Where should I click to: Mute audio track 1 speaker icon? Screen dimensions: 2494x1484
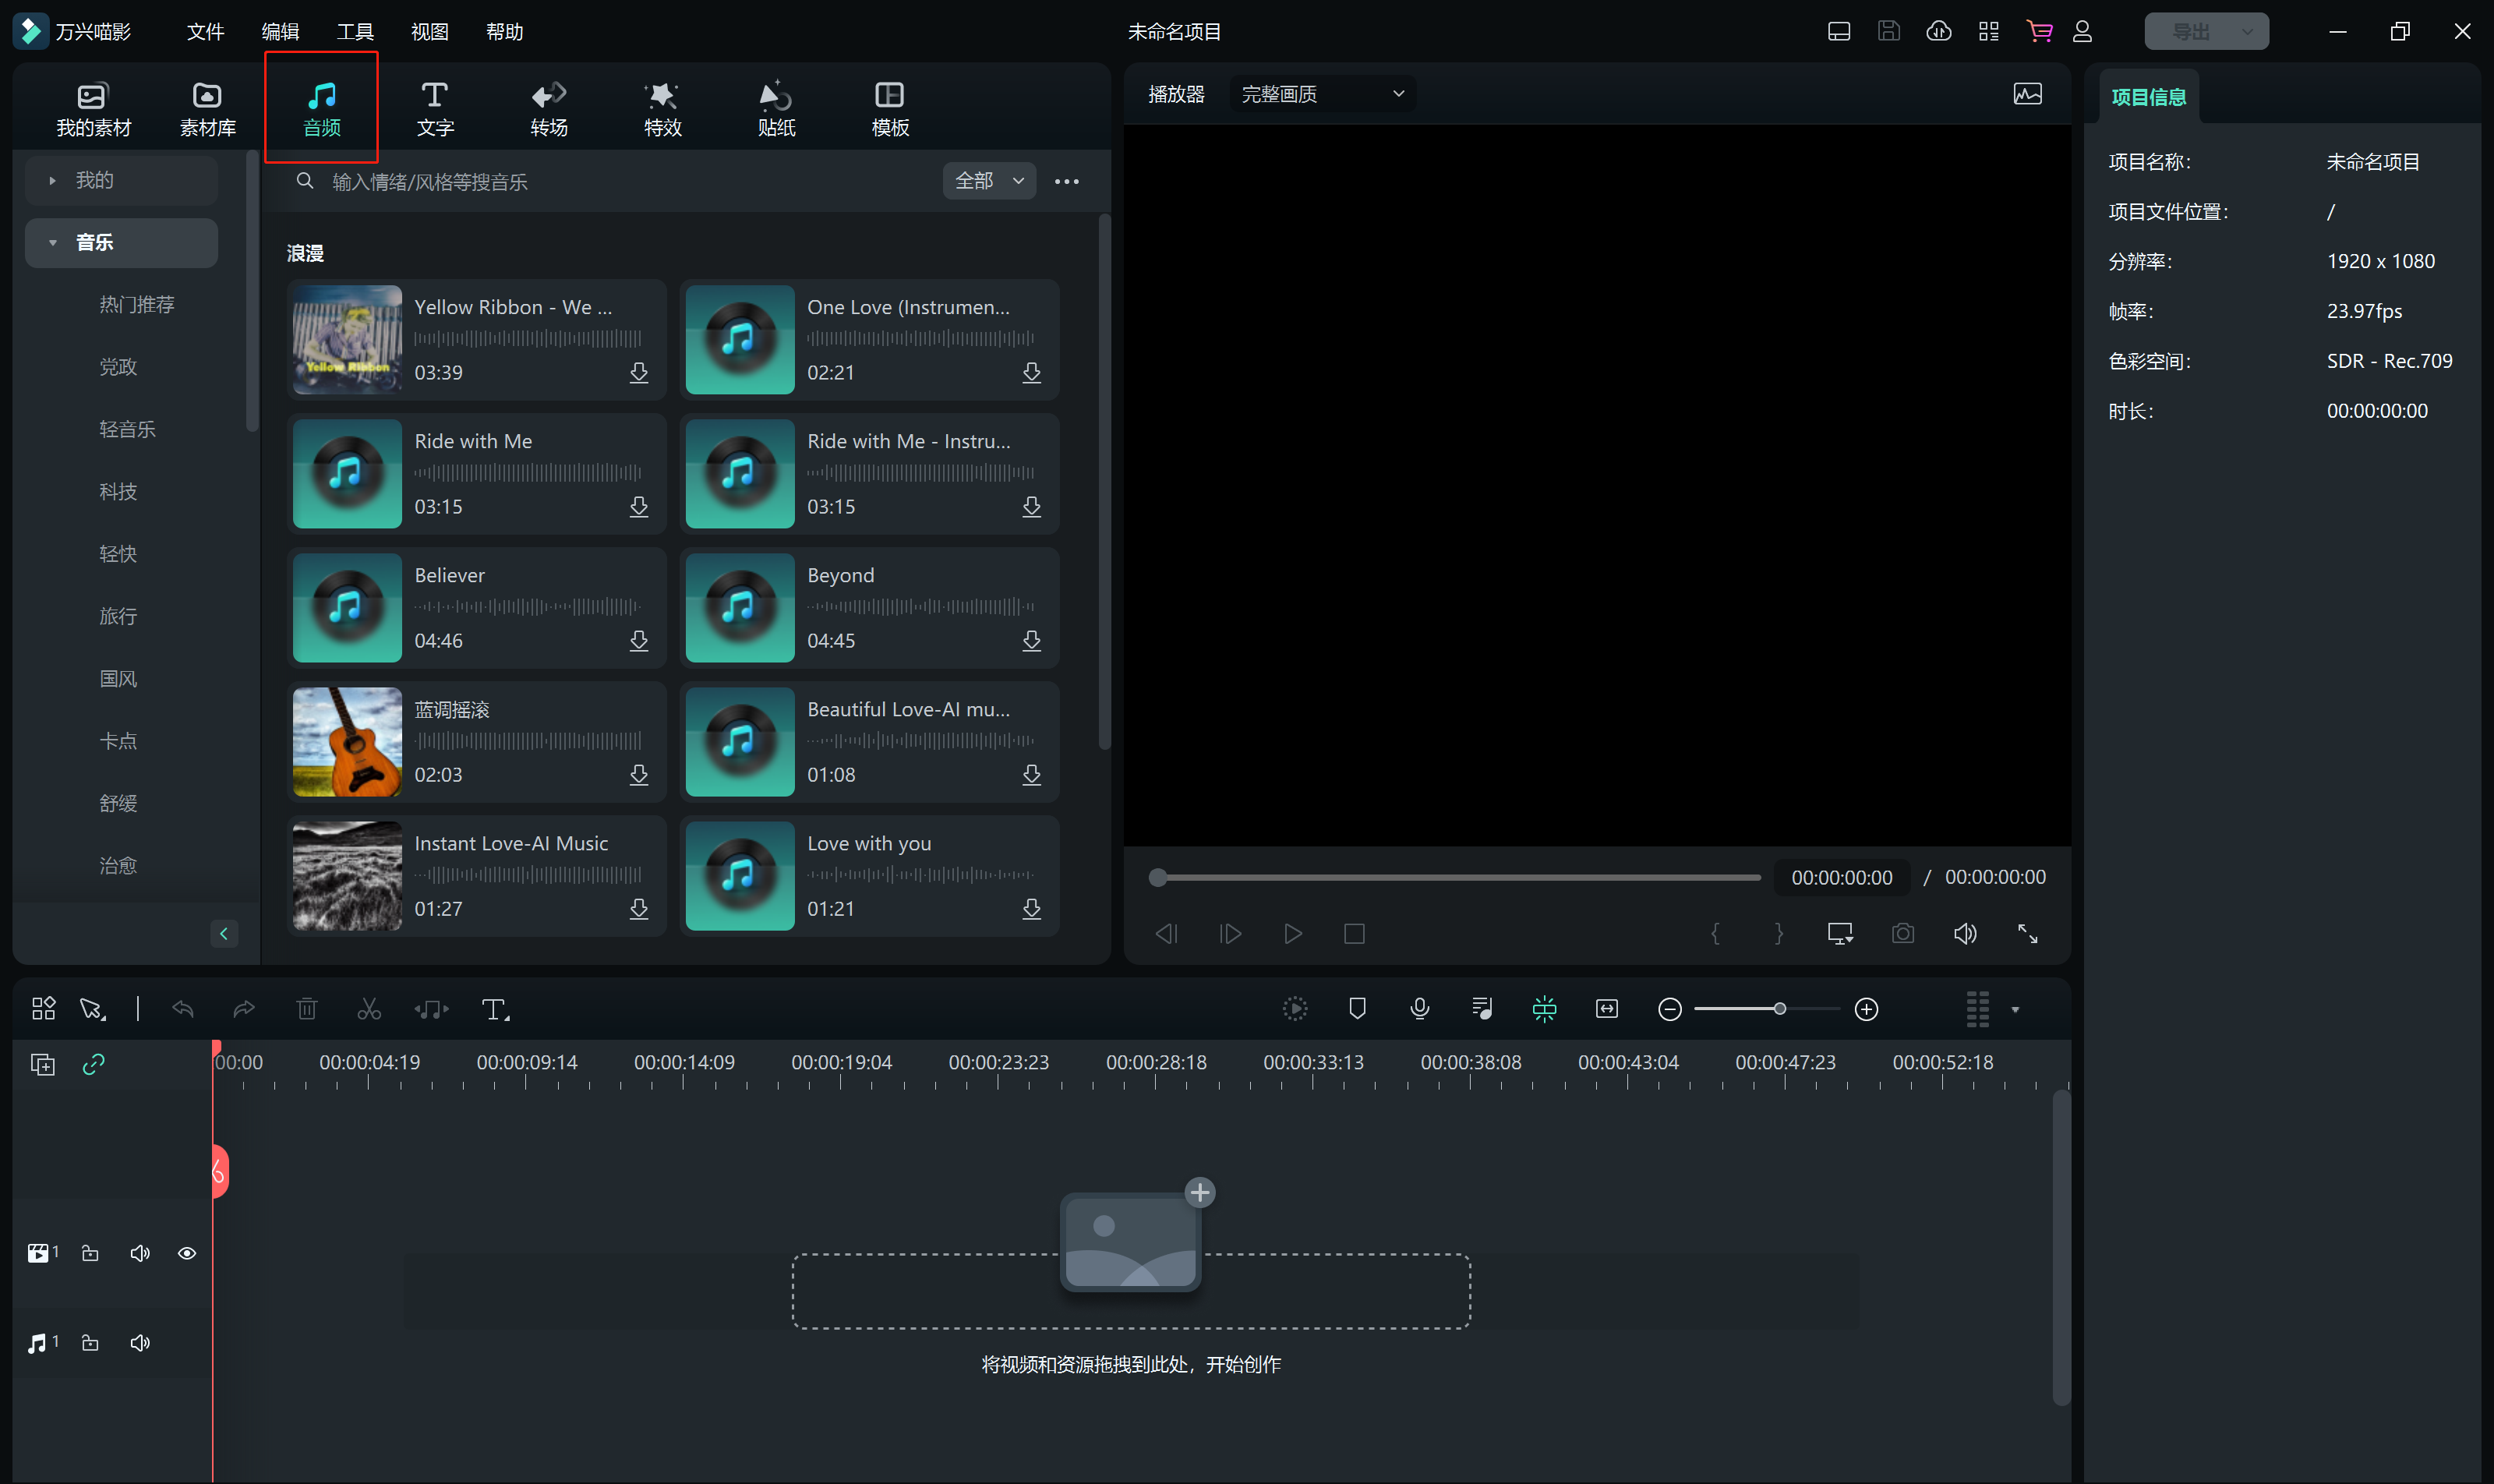click(140, 1342)
